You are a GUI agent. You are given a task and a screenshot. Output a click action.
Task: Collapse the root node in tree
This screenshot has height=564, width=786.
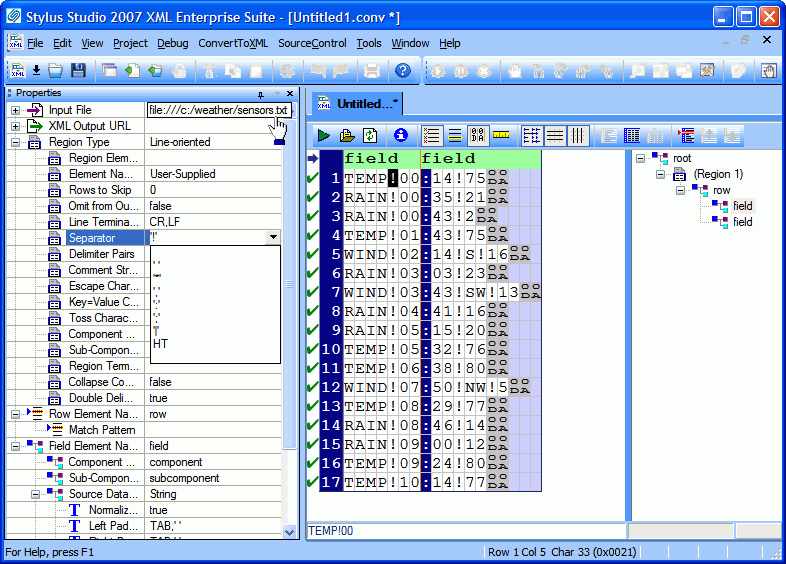point(640,158)
